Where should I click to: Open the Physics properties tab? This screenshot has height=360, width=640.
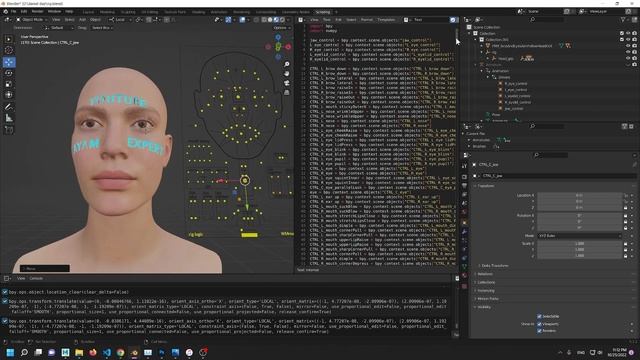[464, 249]
